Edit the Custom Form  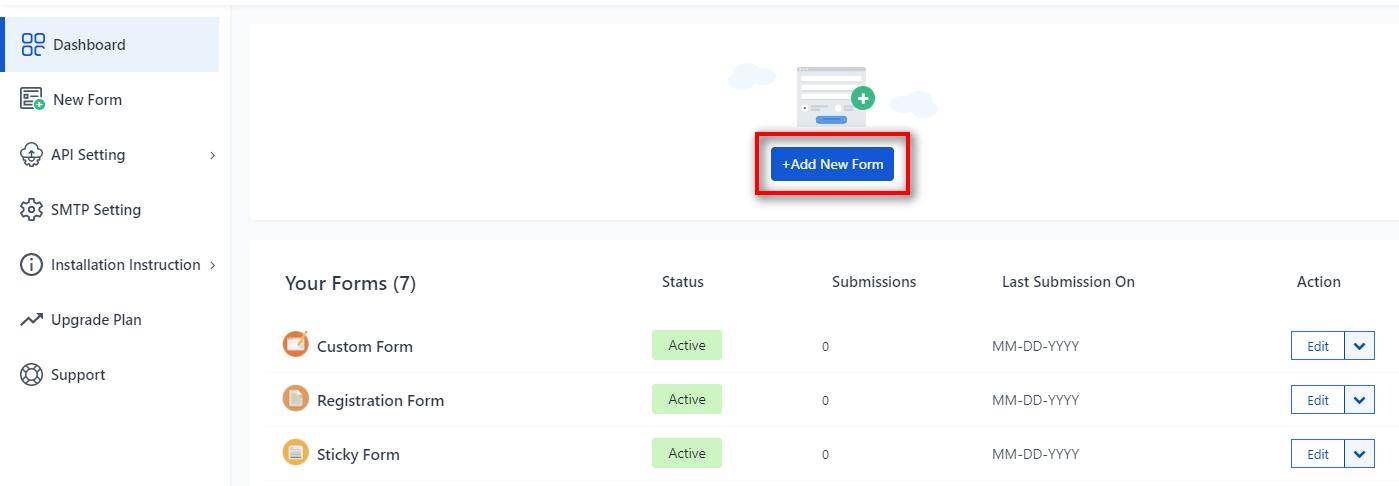[x=1318, y=346]
